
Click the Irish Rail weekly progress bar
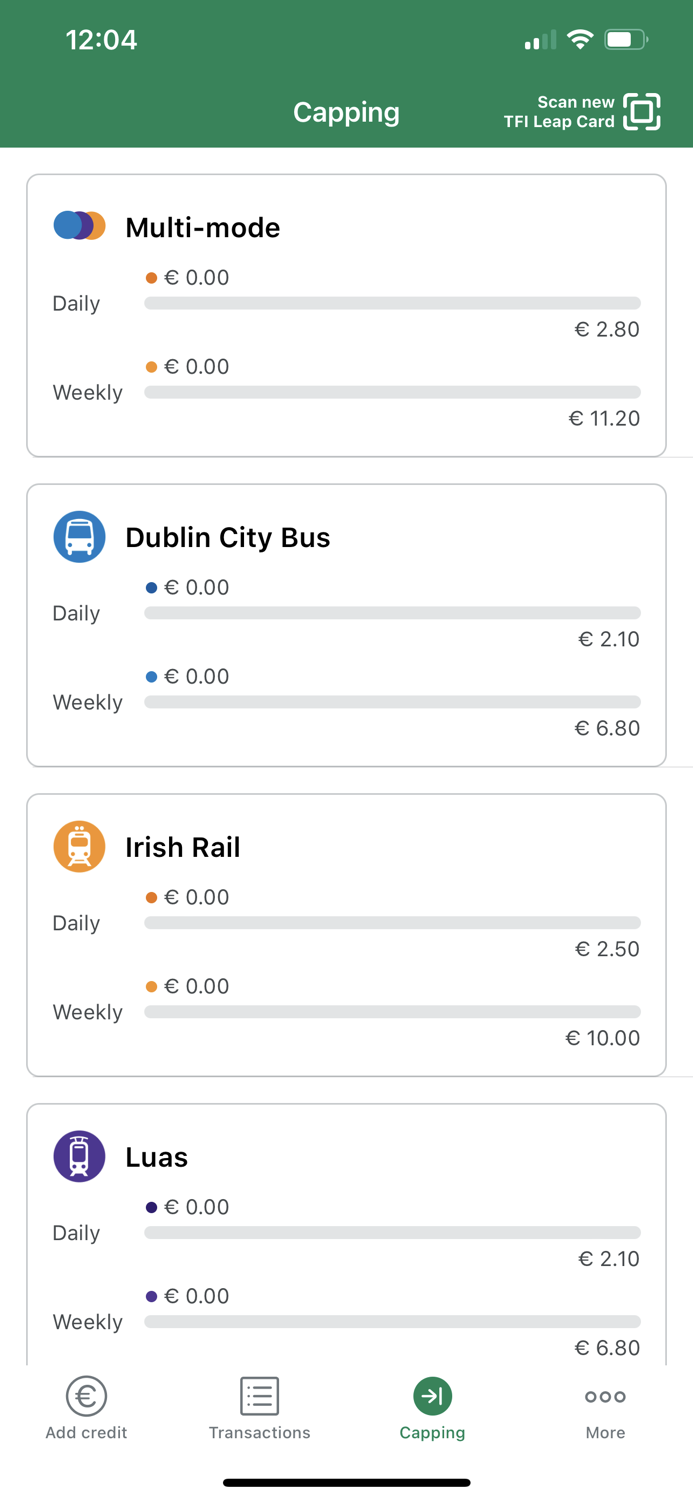(x=392, y=1012)
